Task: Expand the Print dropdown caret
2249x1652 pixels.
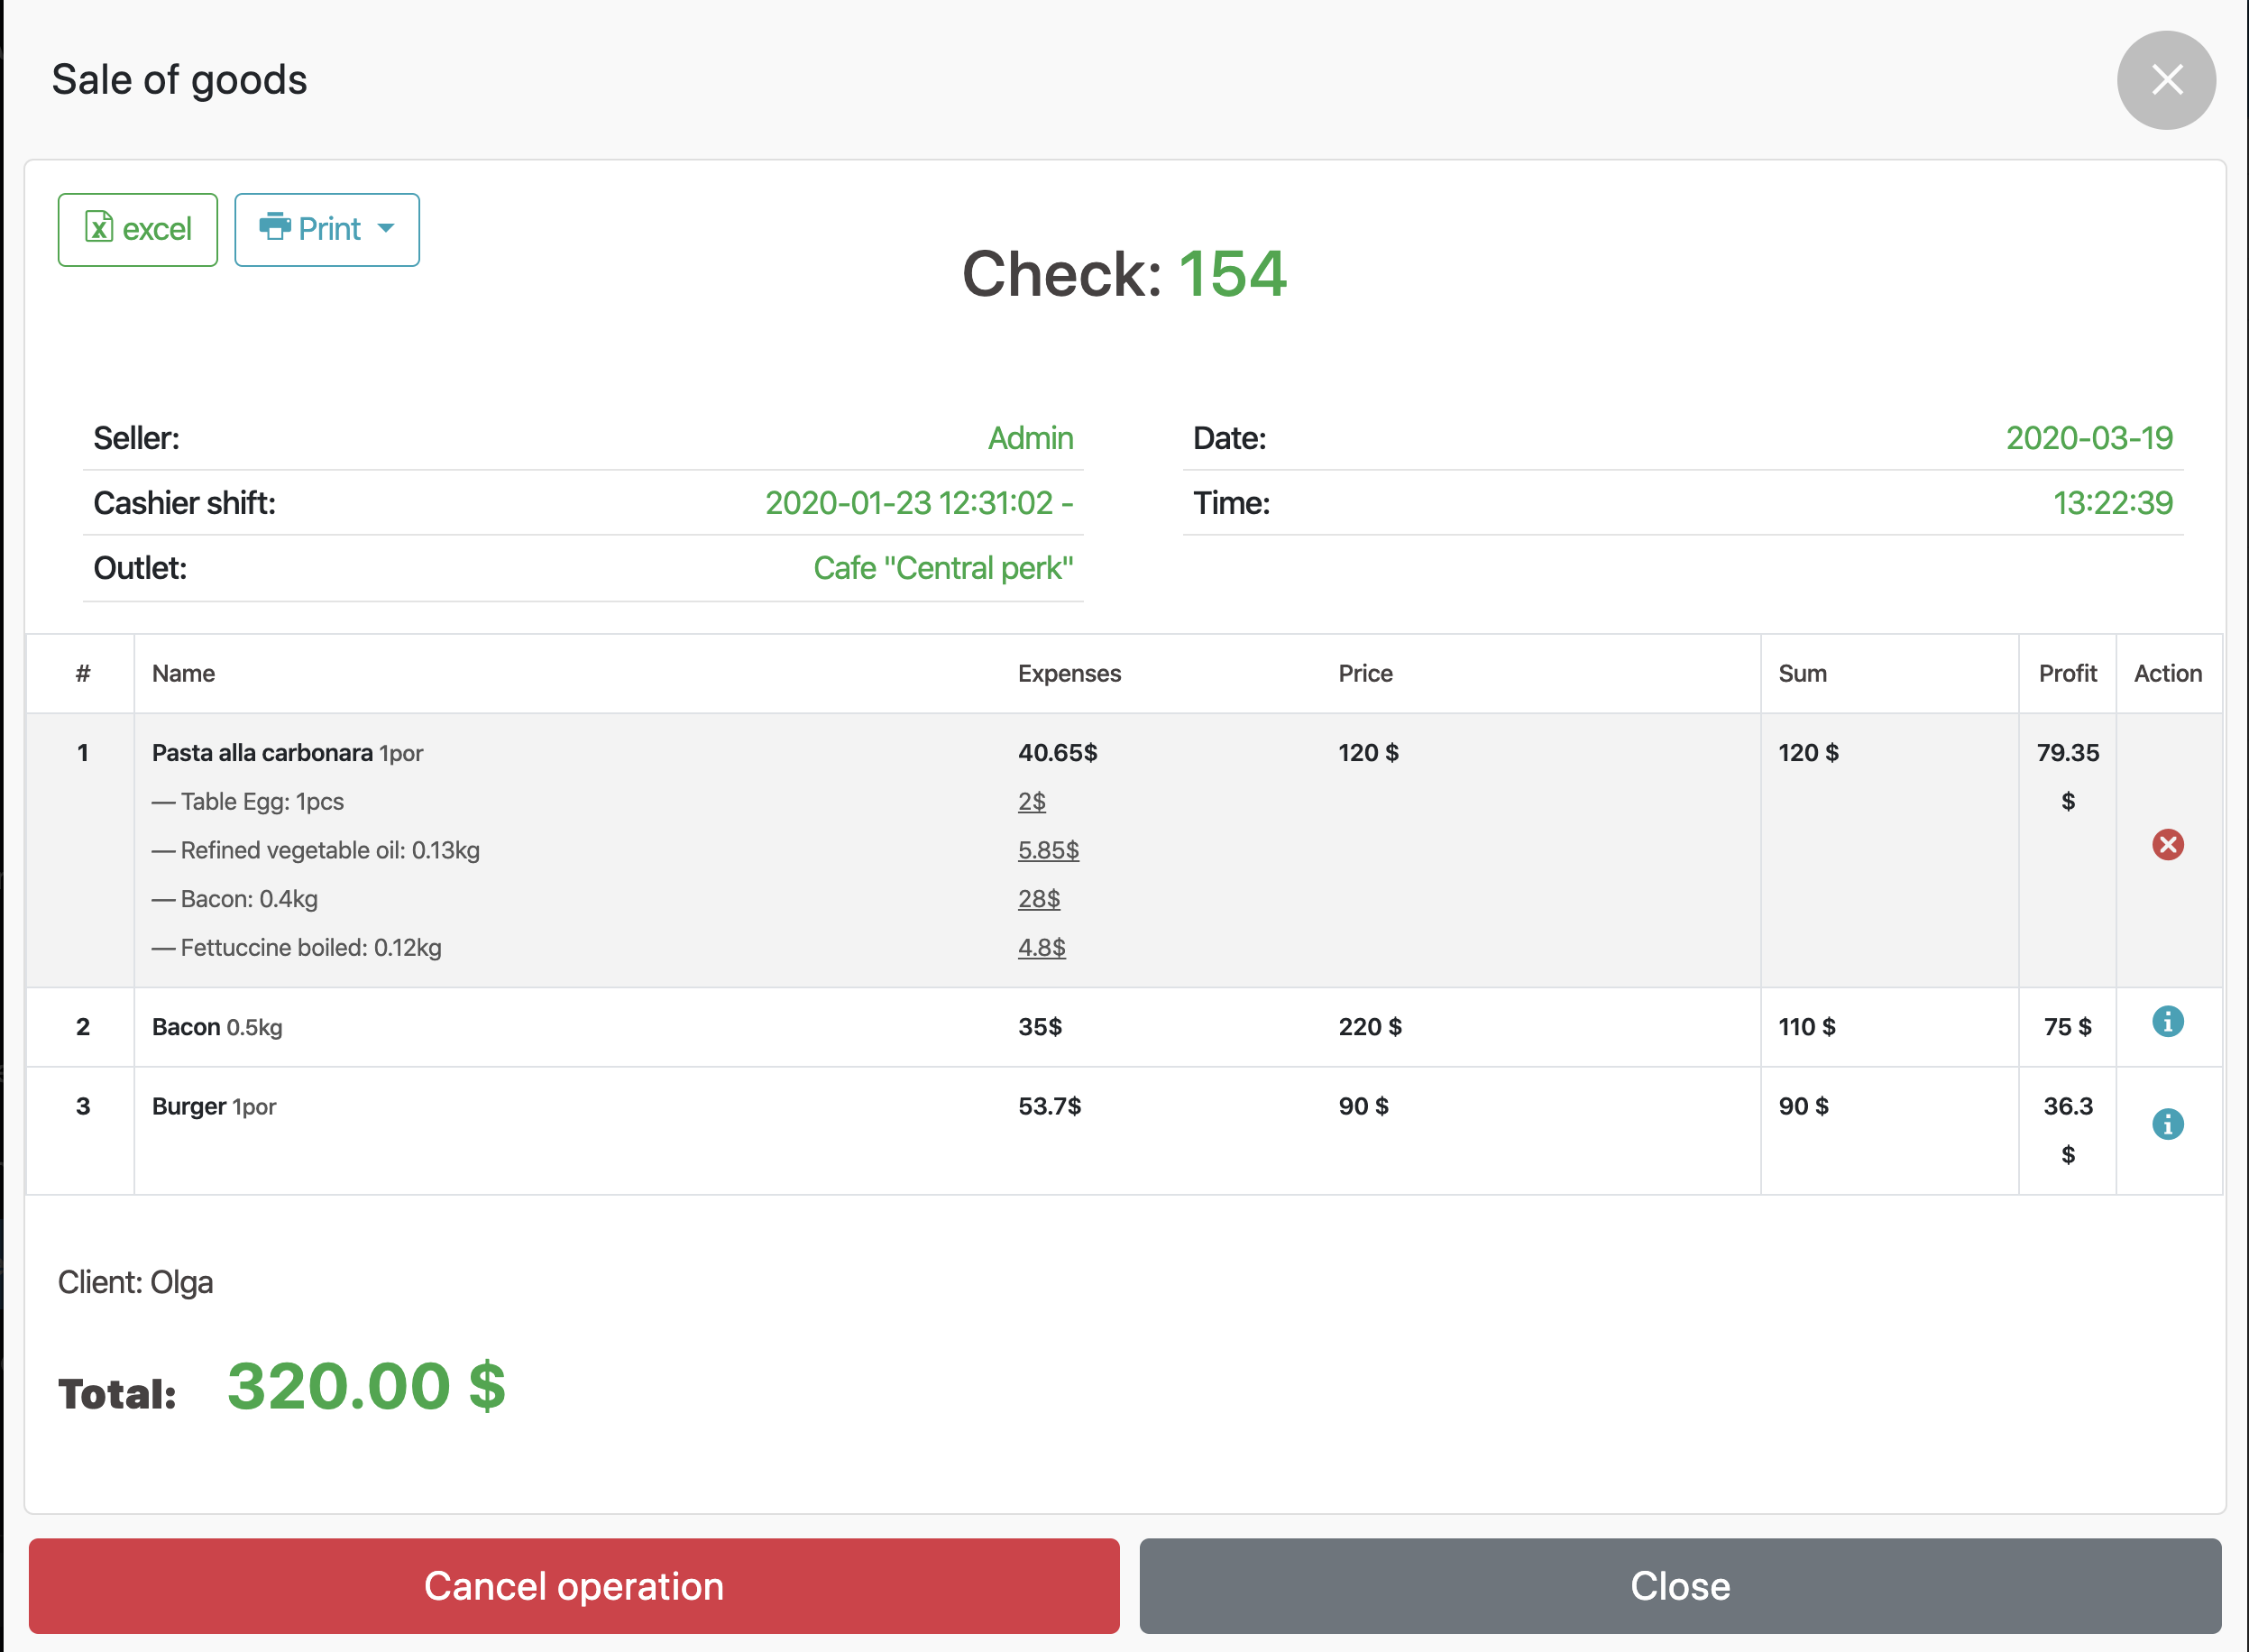Action: 386,229
